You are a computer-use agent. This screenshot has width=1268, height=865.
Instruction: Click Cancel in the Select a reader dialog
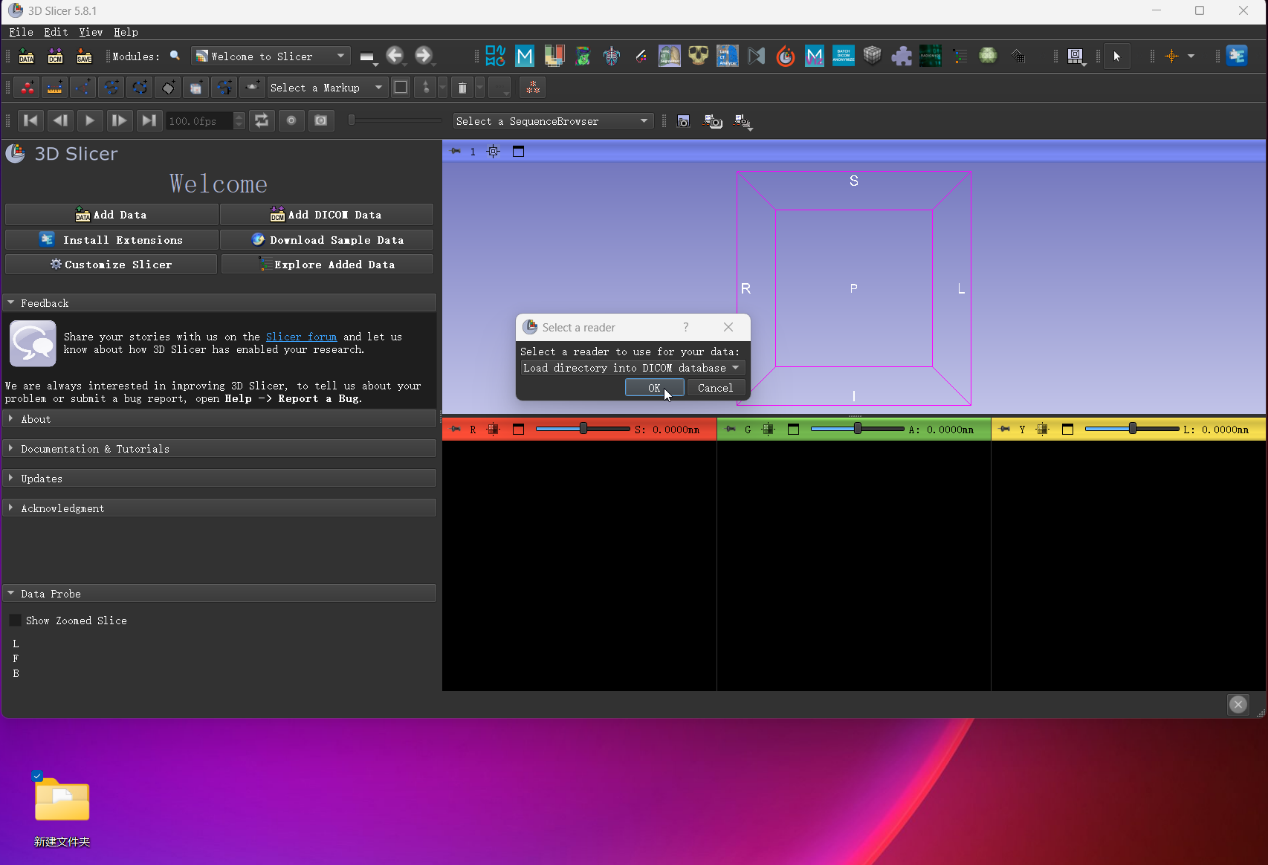click(715, 388)
